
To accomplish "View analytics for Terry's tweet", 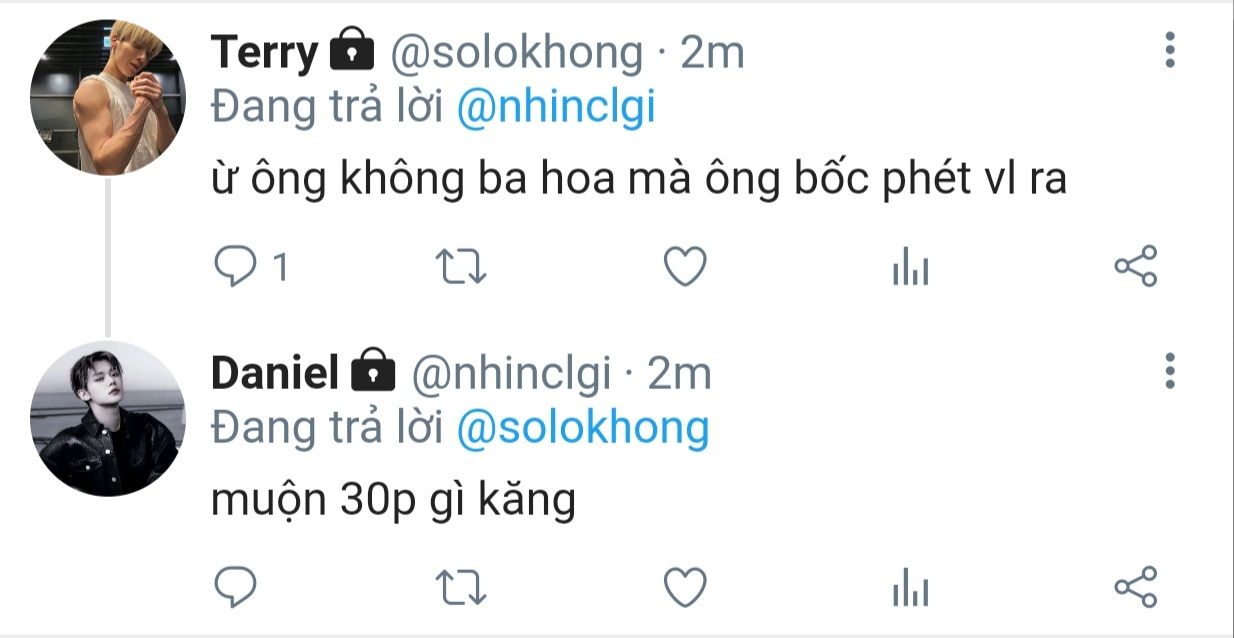I will 910,268.
